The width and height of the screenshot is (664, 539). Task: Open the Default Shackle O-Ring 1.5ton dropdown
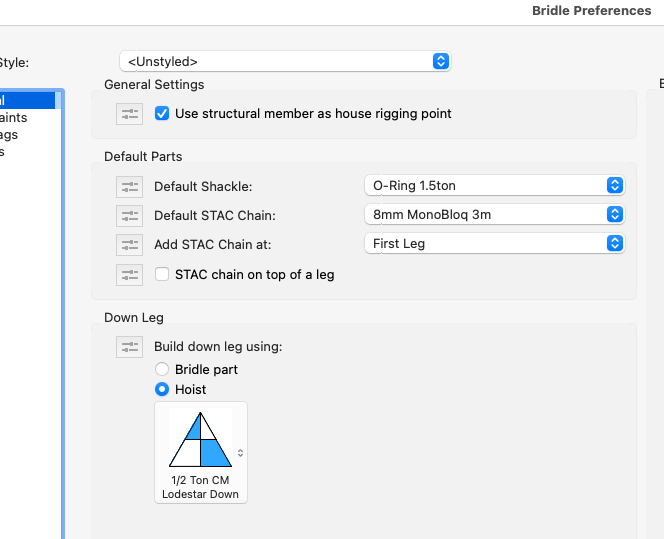coord(494,185)
